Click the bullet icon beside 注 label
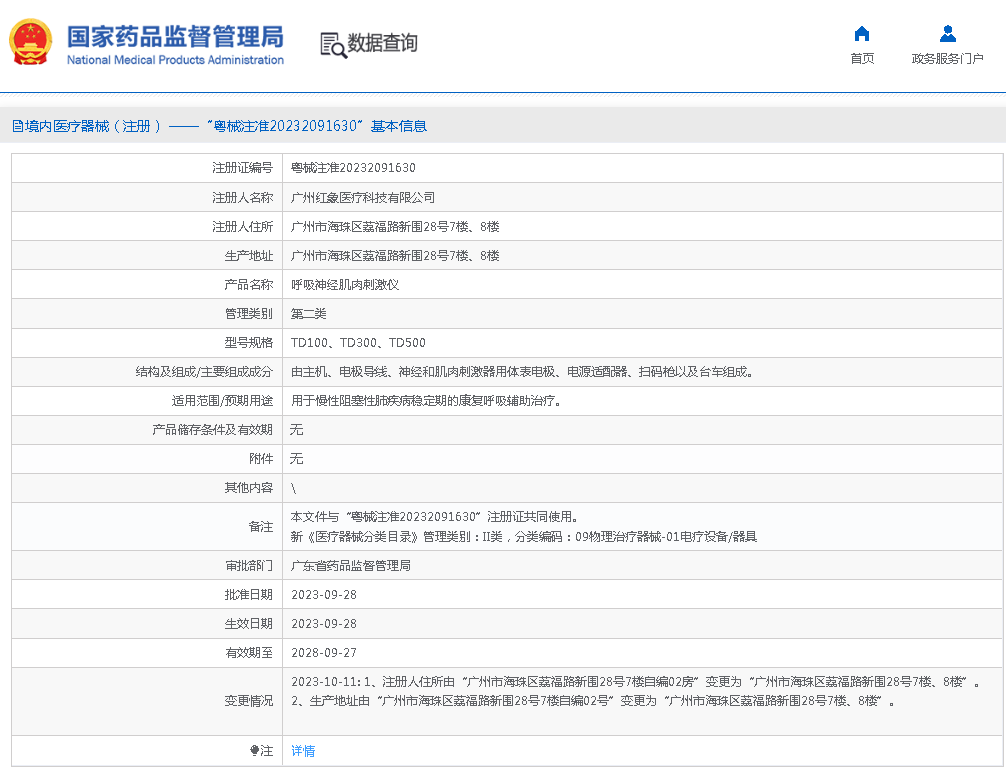 pos(254,751)
